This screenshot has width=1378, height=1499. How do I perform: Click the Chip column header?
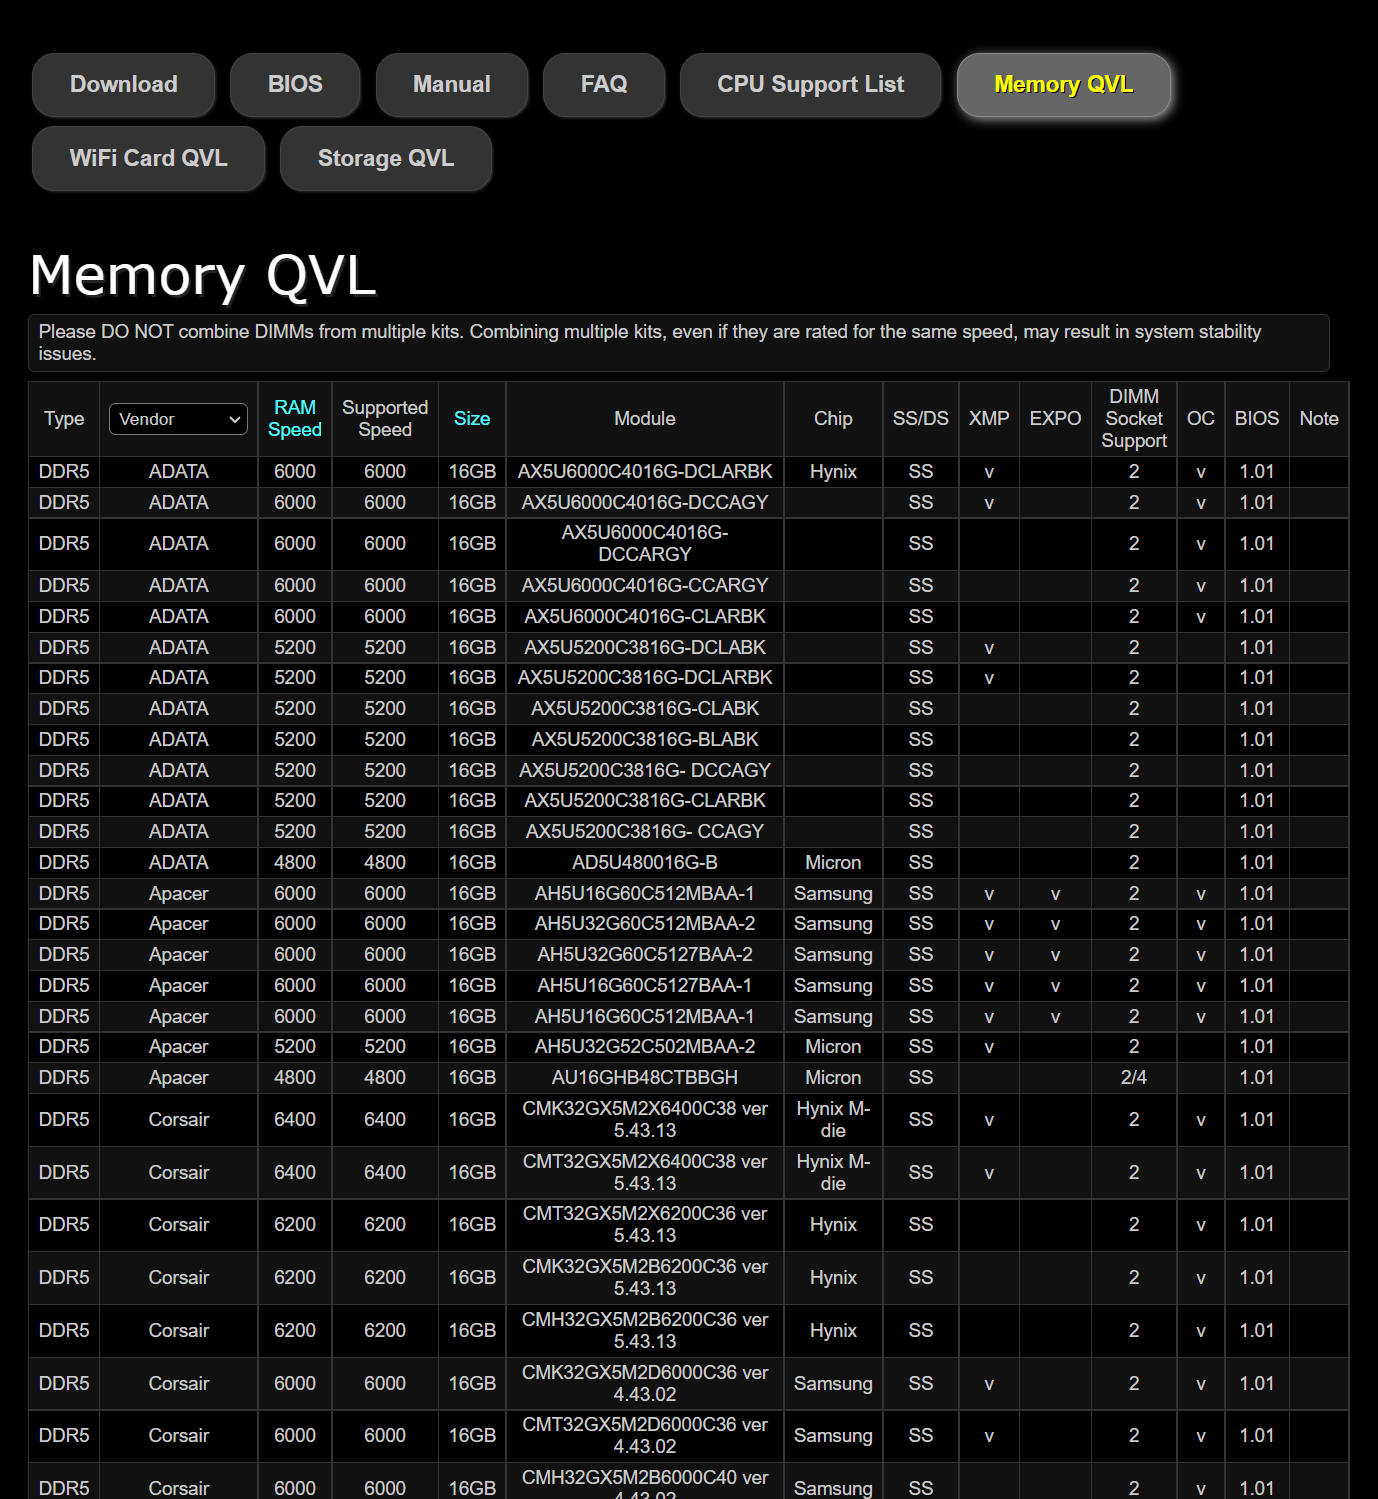833,419
